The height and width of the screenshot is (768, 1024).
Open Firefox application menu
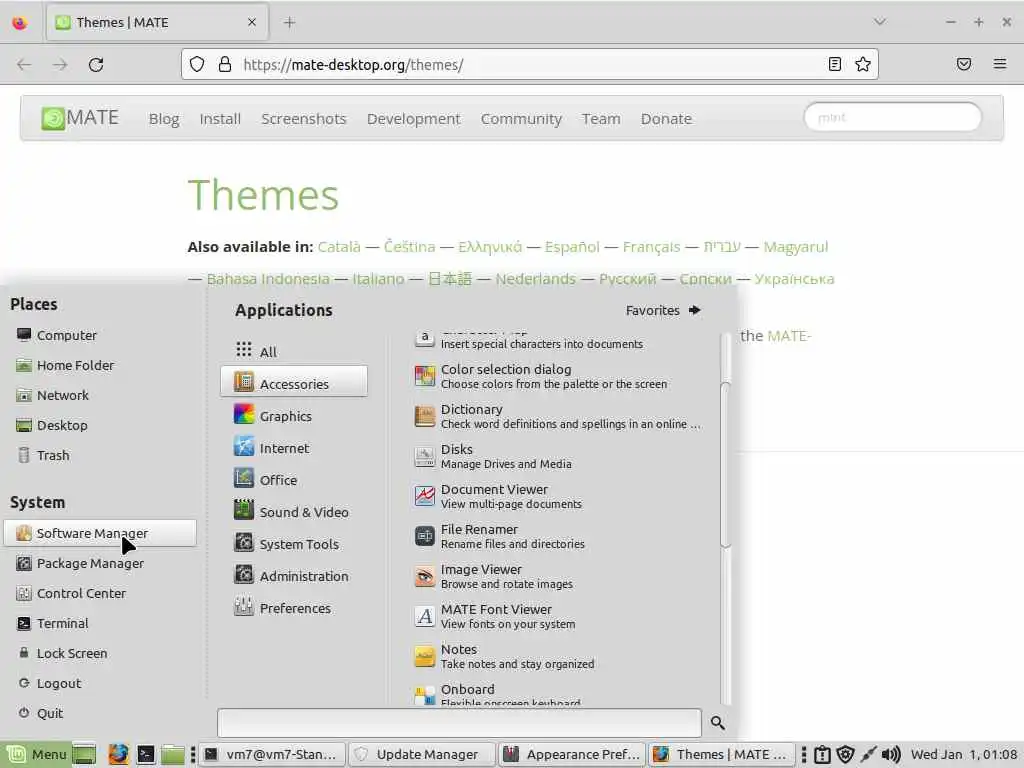(1000, 64)
